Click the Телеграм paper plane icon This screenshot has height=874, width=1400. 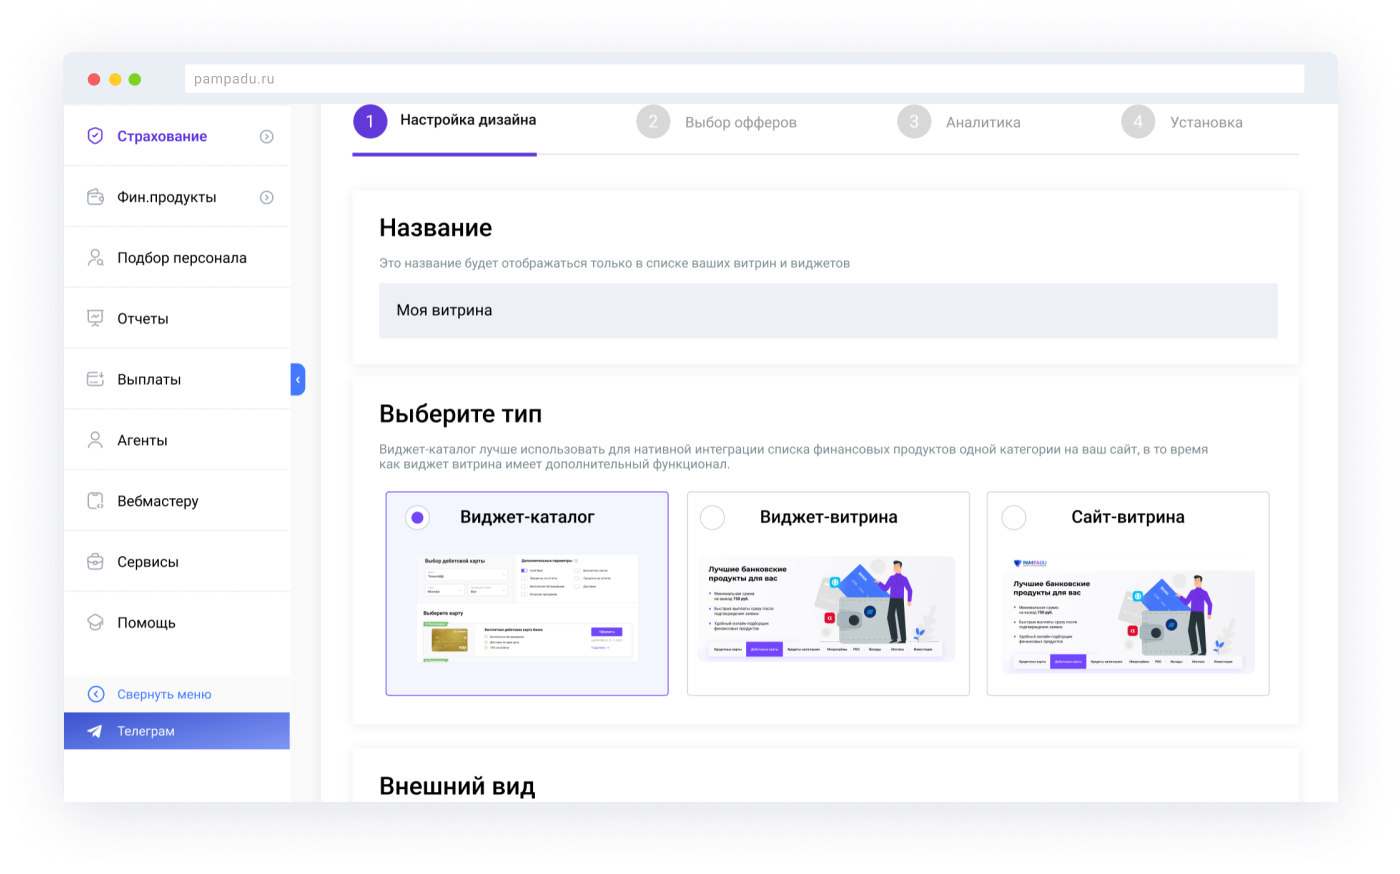tap(94, 731)
